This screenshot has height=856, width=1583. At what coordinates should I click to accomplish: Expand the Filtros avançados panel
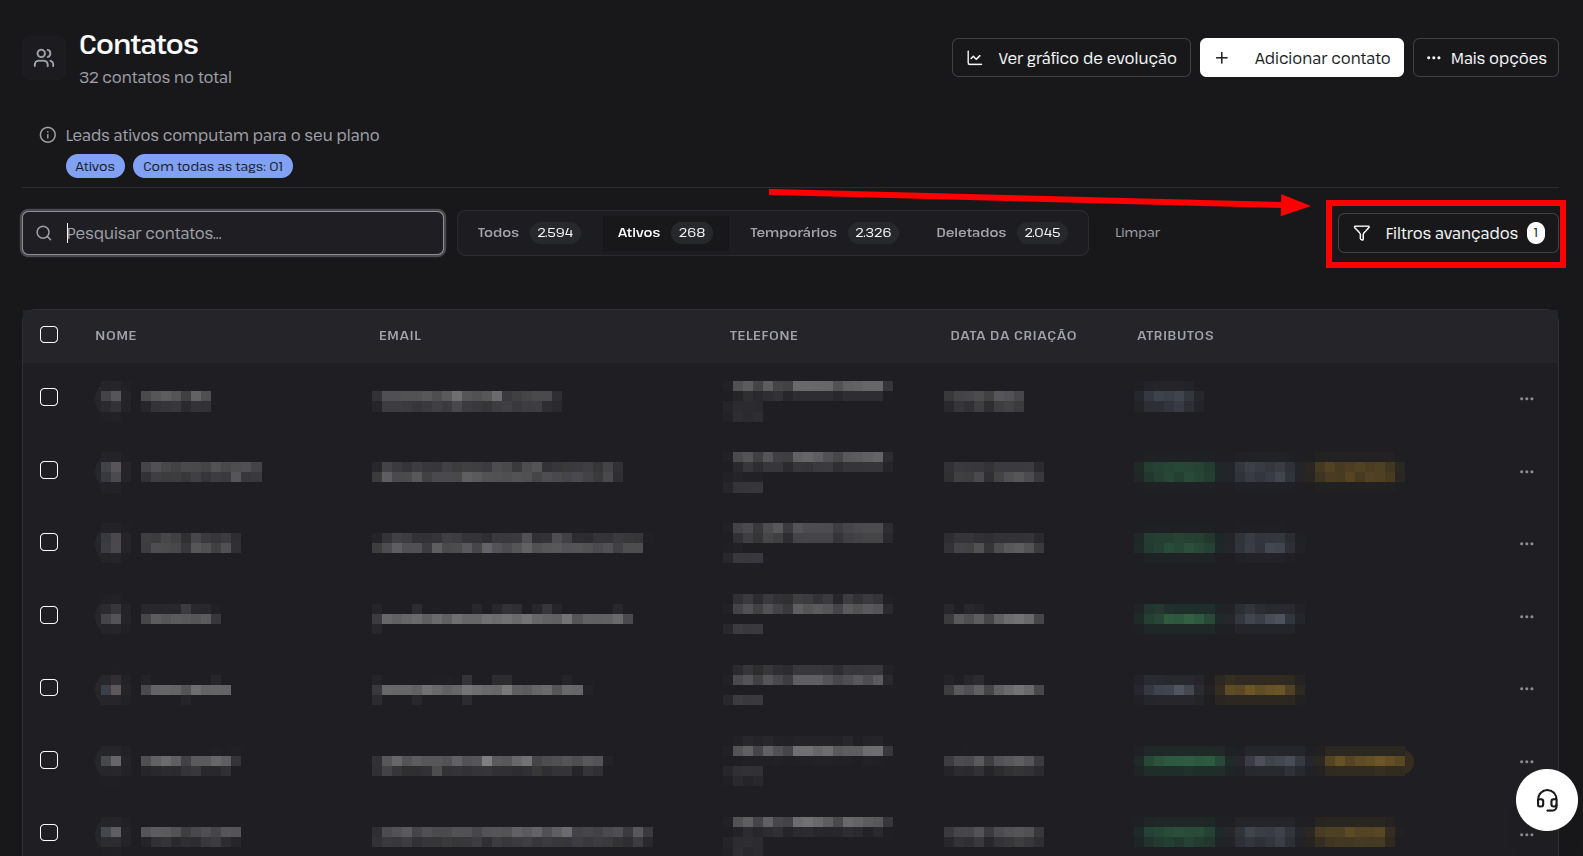[x=1448, y=233]
